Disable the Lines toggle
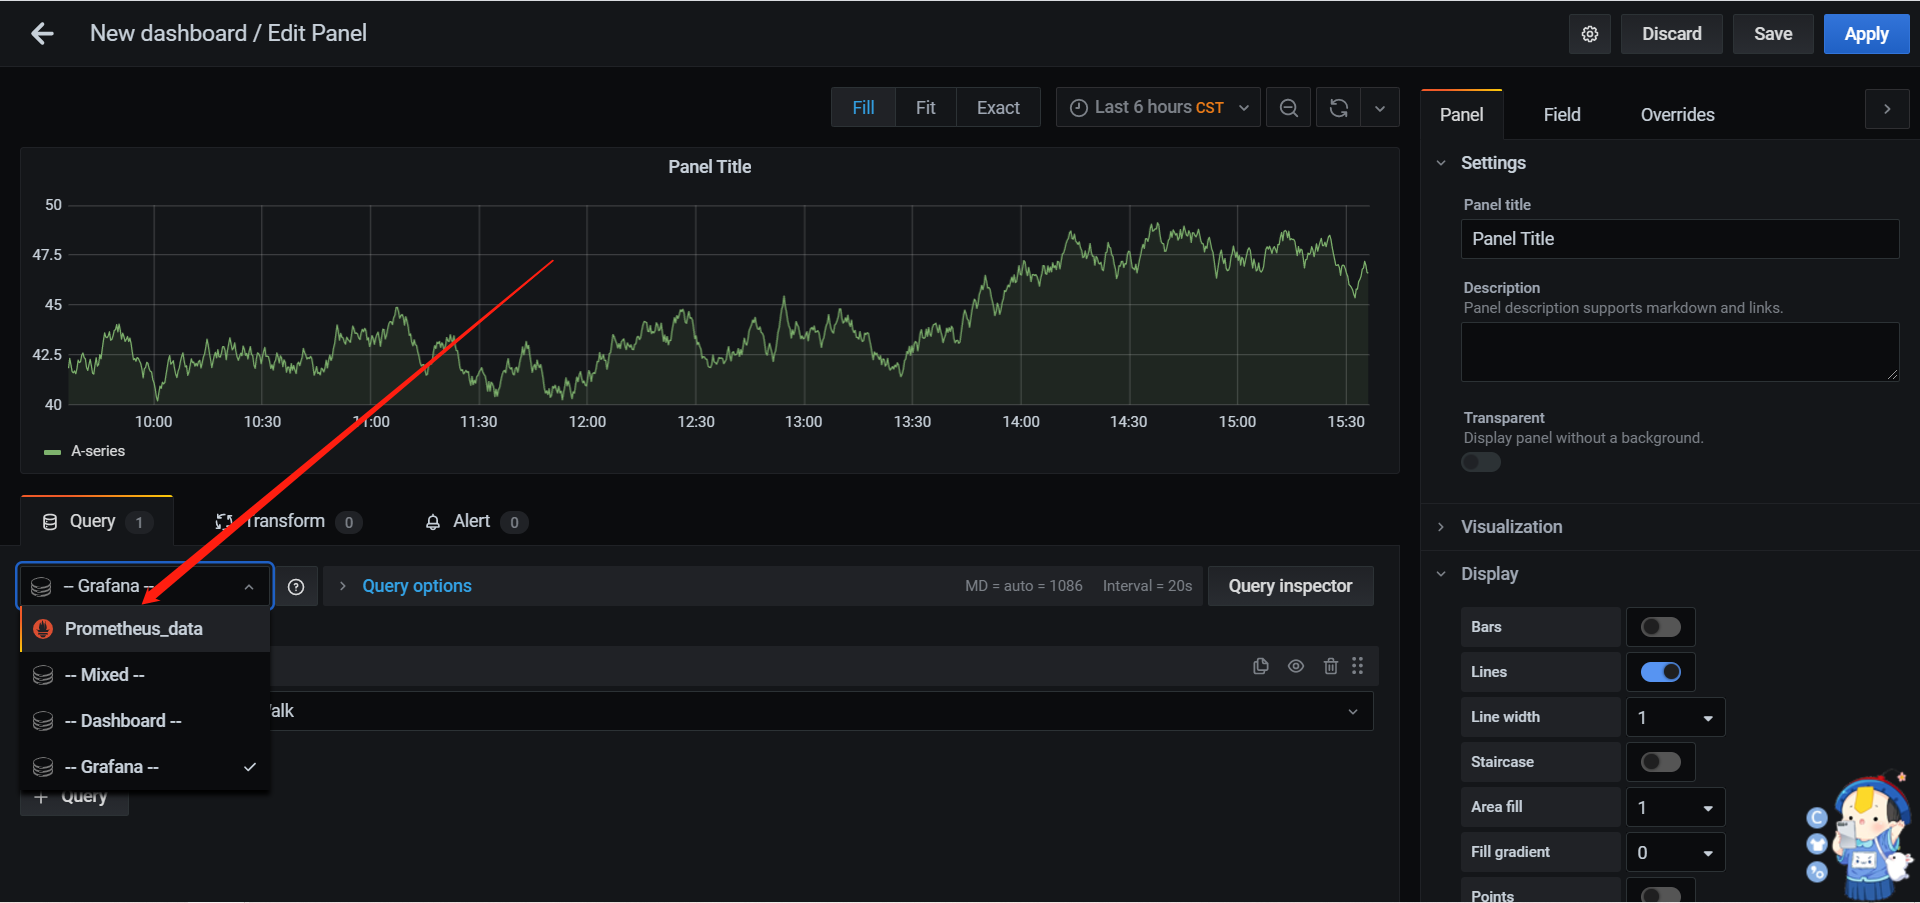 point(1661,672)
